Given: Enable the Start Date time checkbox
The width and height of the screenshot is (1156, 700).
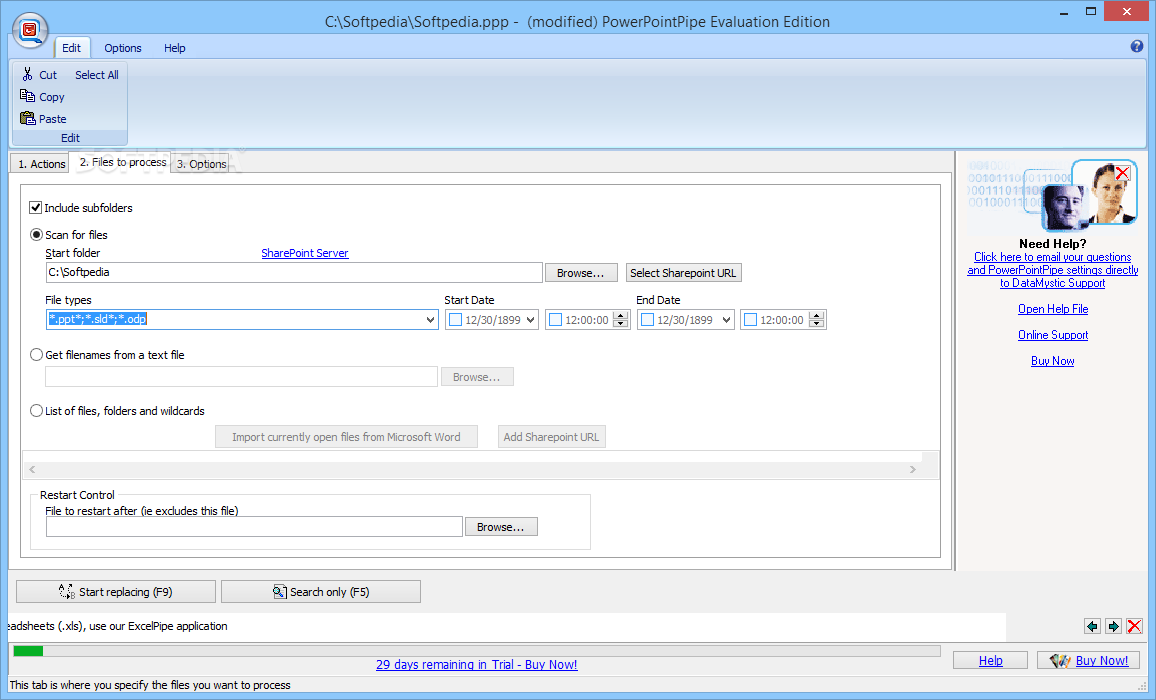Looking at the screenshot, I should [556, 319].
